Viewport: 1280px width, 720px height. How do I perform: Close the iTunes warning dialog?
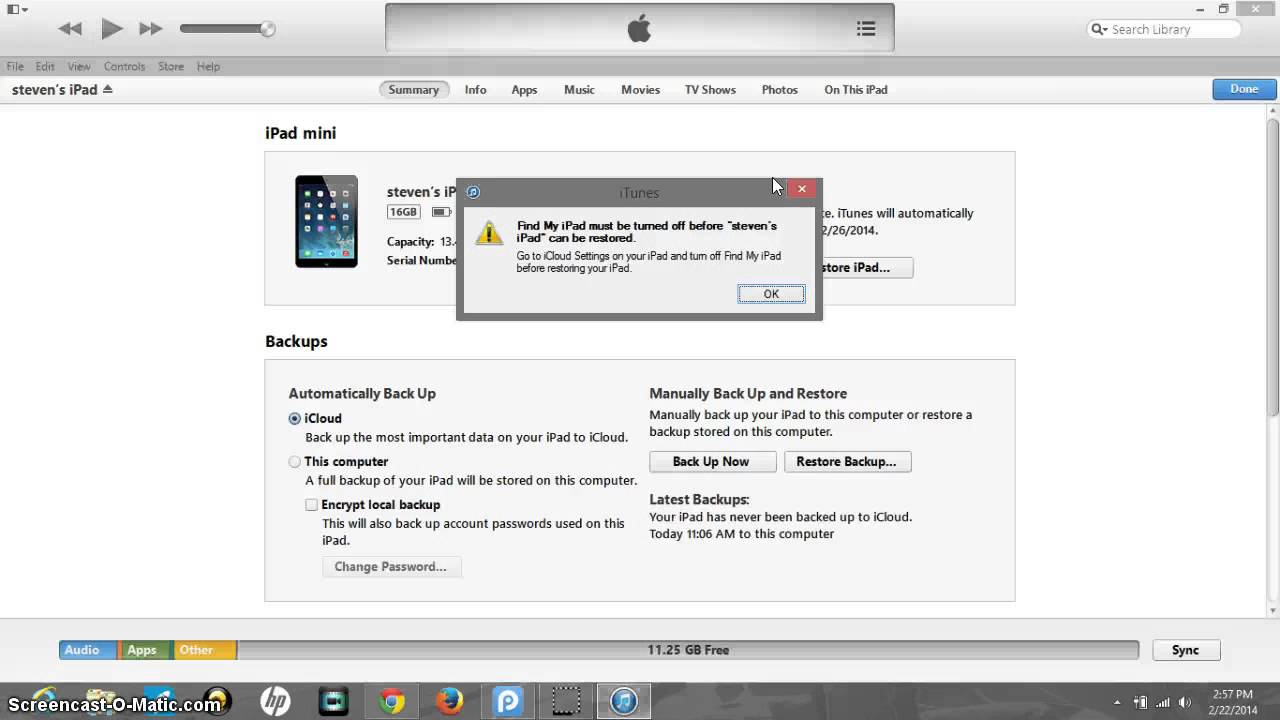pyautogui.click(x=801, y=188)
